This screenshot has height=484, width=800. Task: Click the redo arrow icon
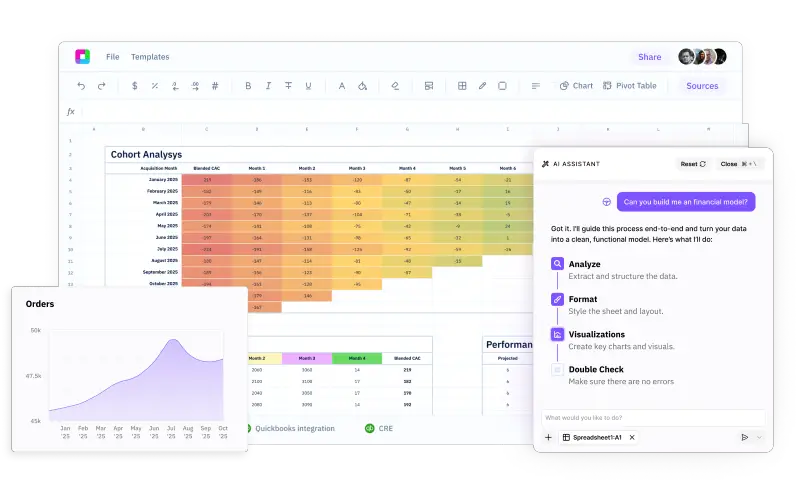pos(101,86)
